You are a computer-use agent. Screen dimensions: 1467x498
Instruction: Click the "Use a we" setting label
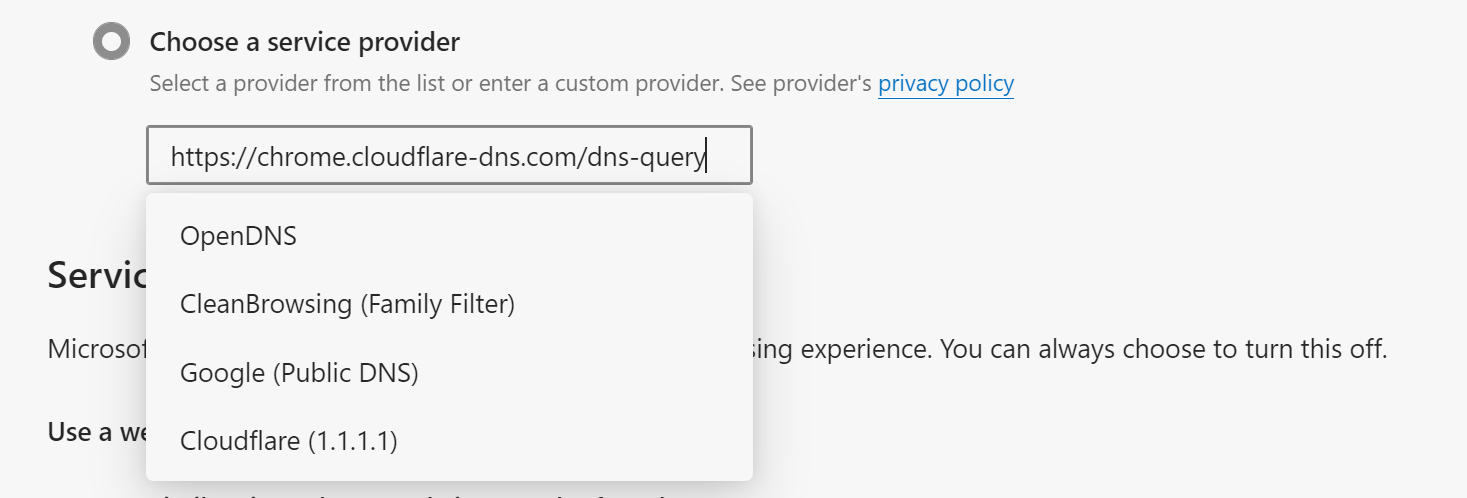[97, 432]
